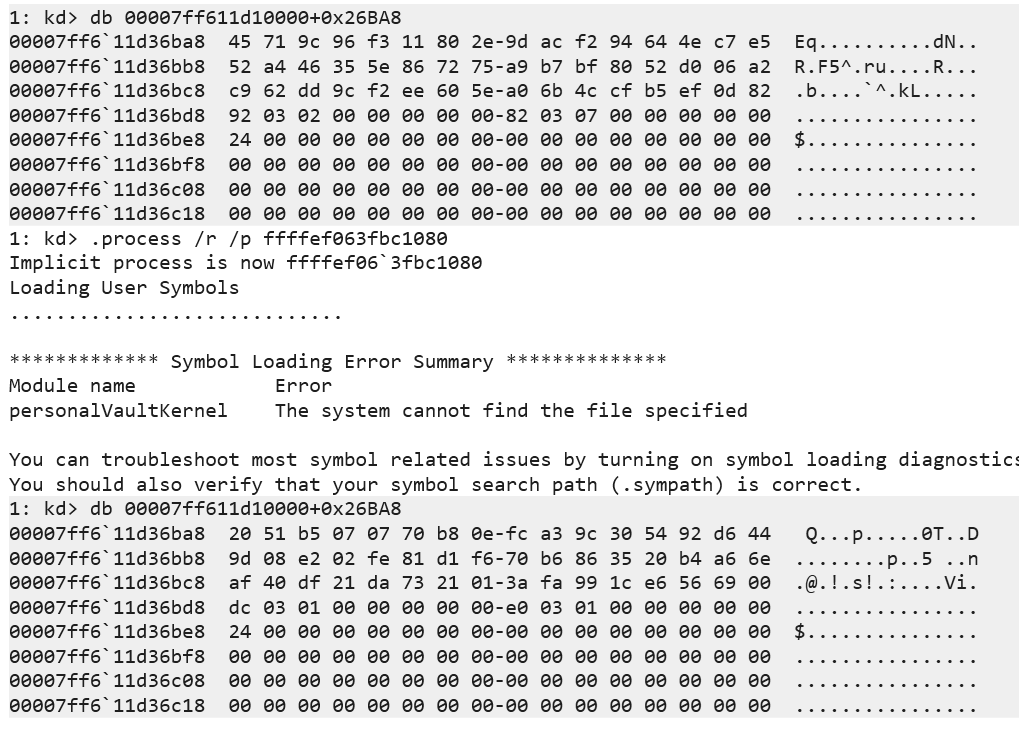Image resolution: width=1019 pixels, height=732 pixels.
Task: Click the personalVaultKernel module name
Action: point(118,410)
